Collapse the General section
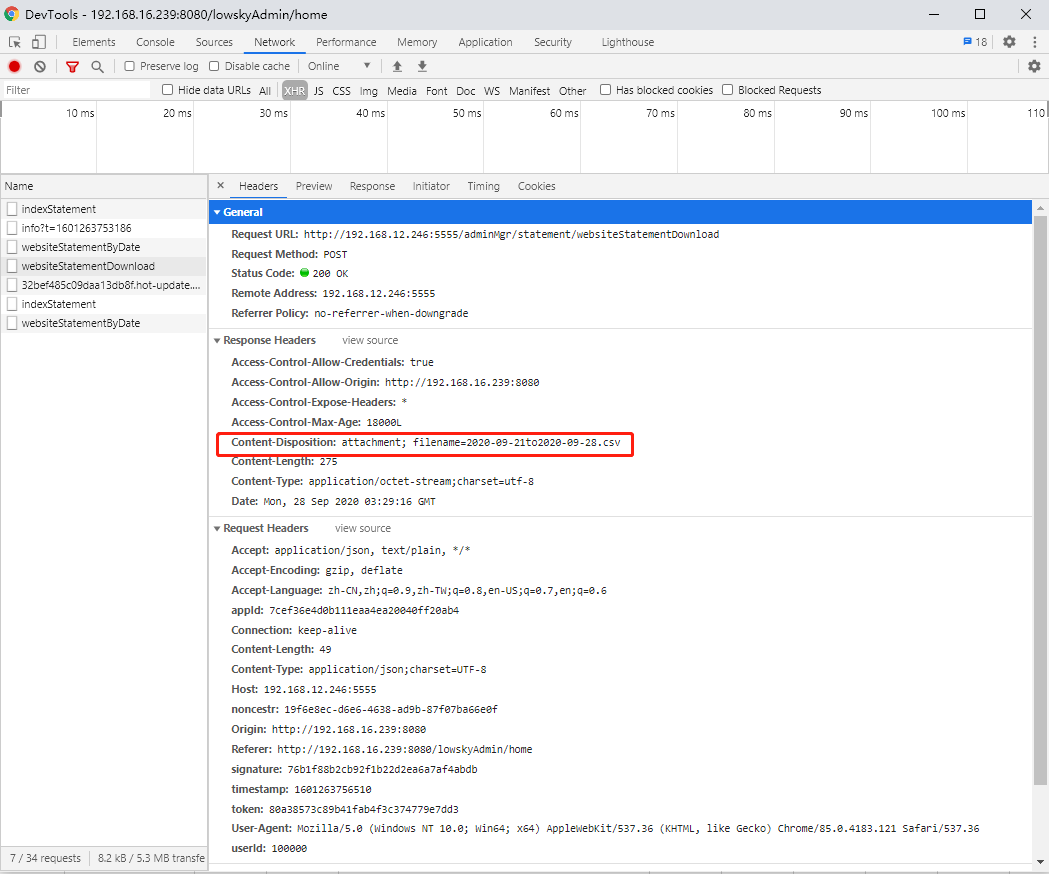 [x=217, y=212]
